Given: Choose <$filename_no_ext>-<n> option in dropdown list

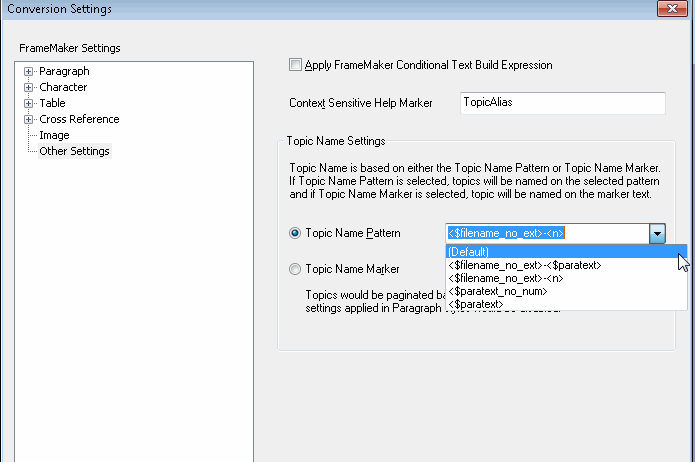Looking at the screenshot, I should click(x=566, y=278).
